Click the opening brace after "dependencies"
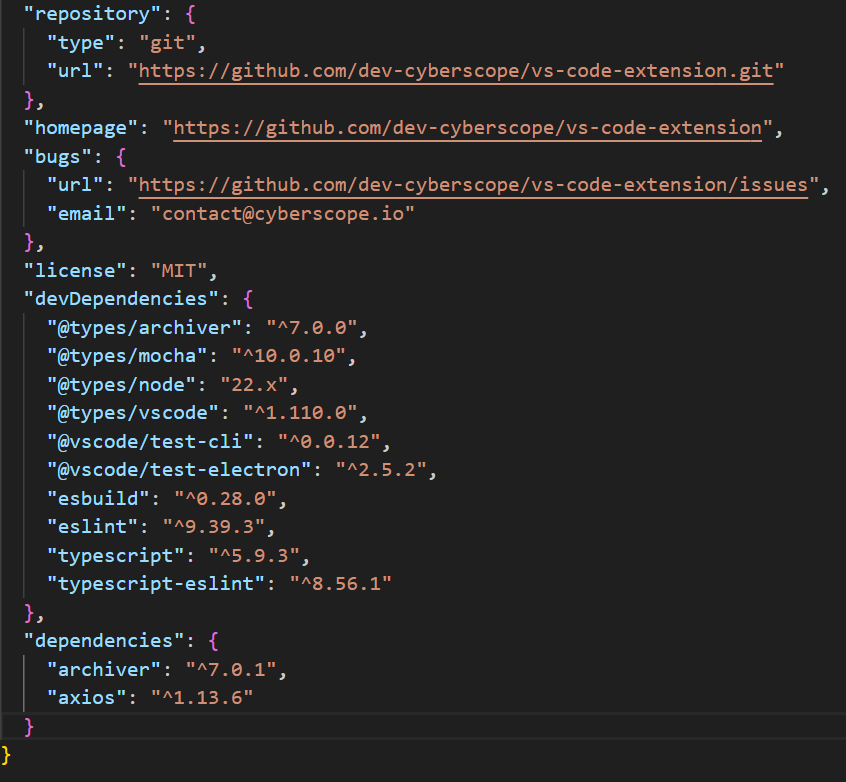 click(214, 642)
